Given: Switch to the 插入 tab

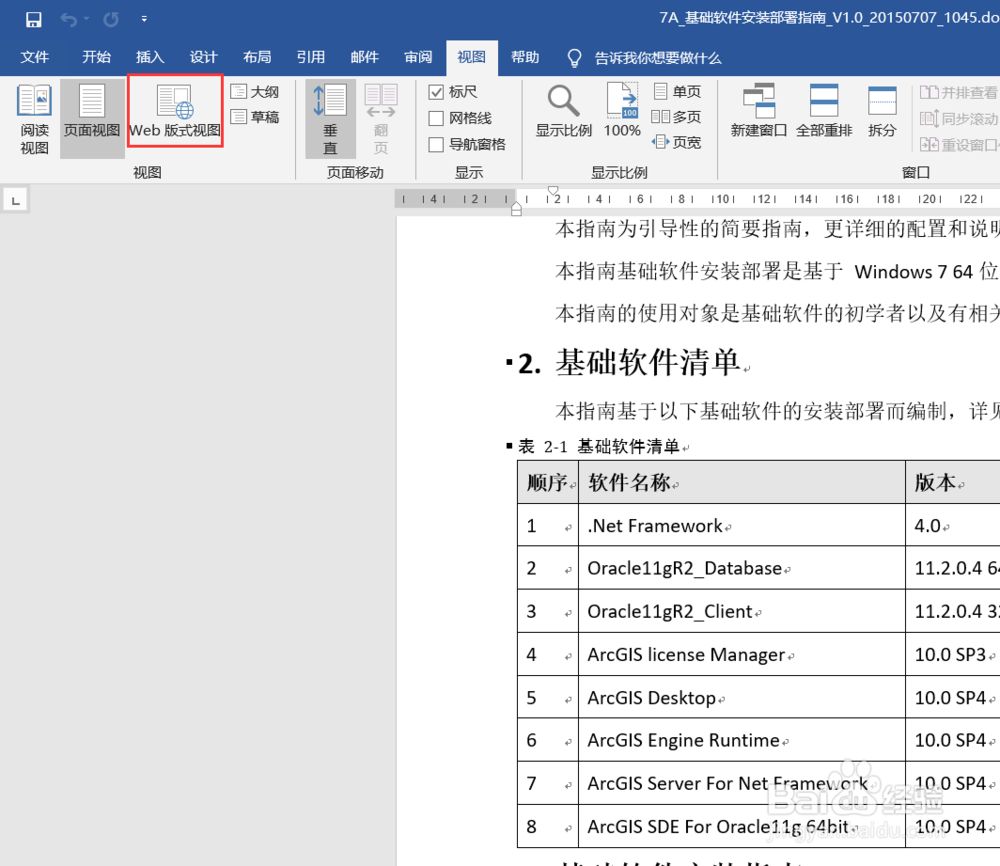Looking at the screenshot, I should point(150,57).
